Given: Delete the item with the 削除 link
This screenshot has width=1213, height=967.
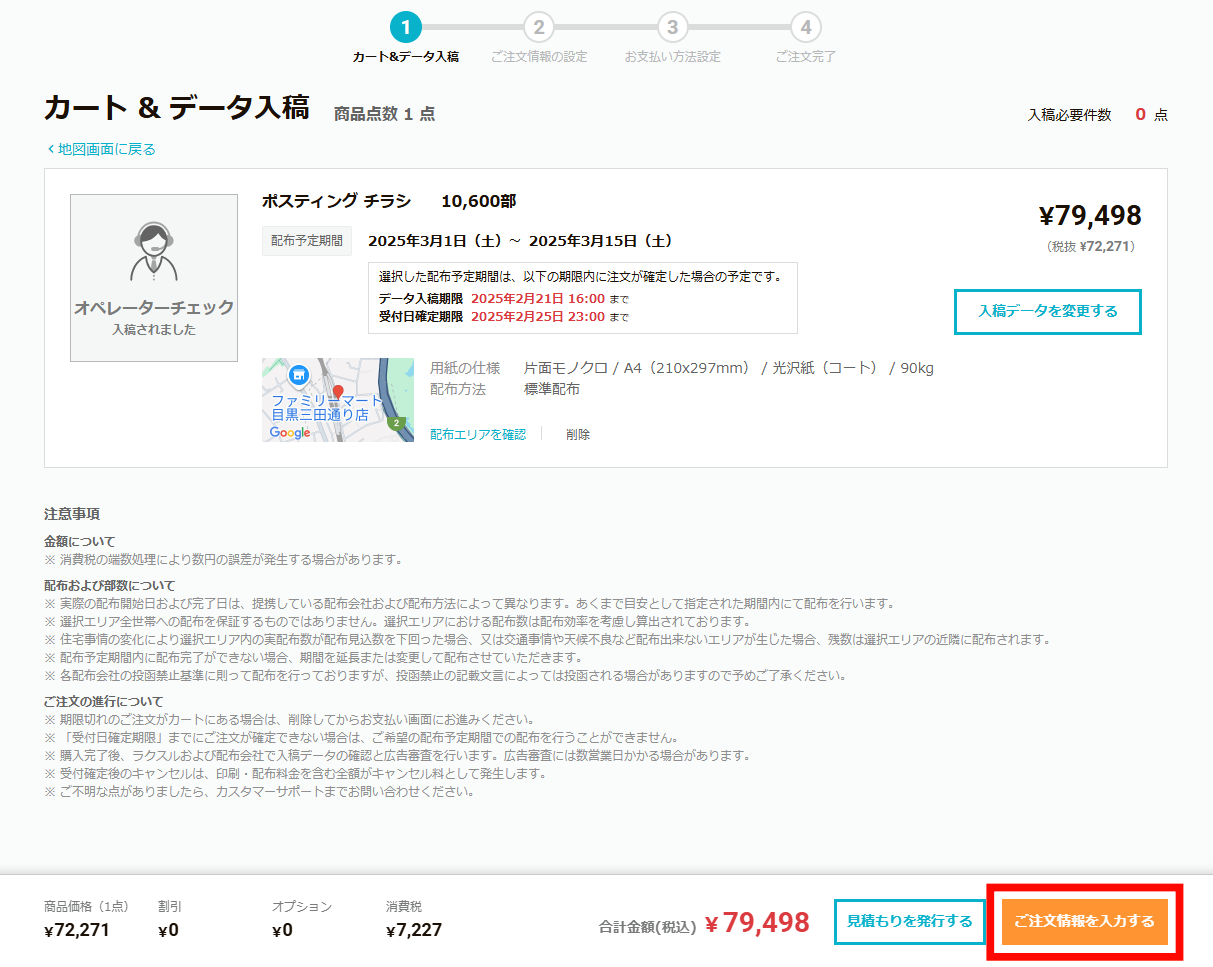Looking at the screenshot, I should tap(578, 433).
